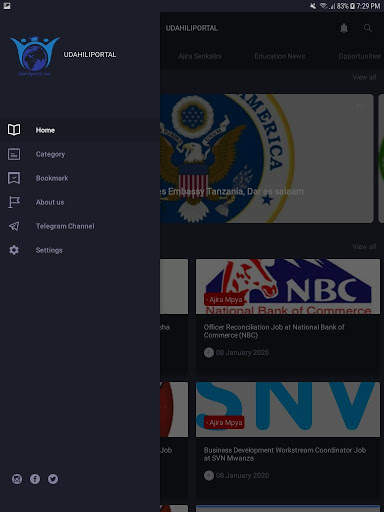Click the battery status icon
The image size is (384, 512).
point(352,6)
